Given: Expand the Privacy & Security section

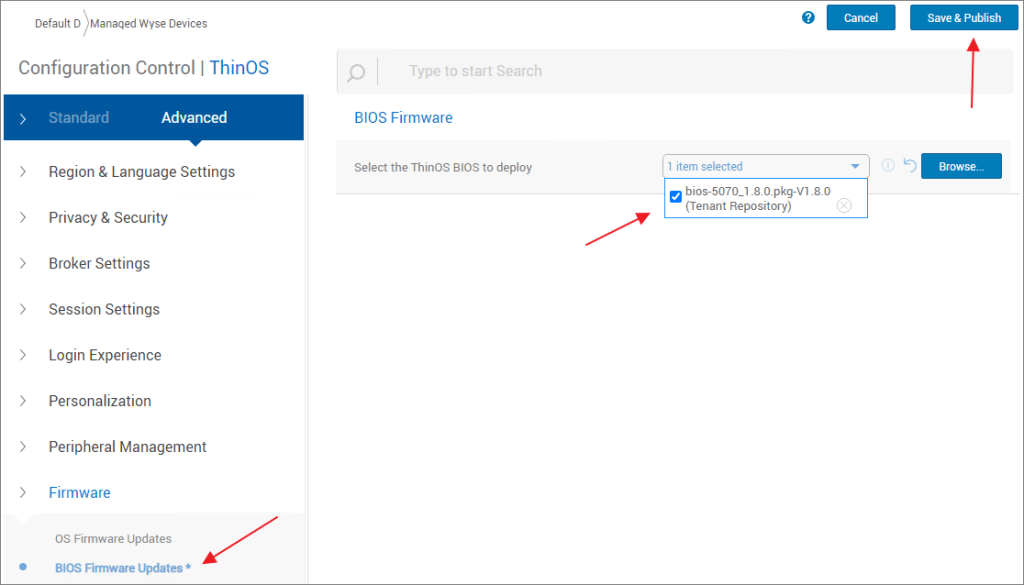Looking at the screenshot, I should point(108,218).
